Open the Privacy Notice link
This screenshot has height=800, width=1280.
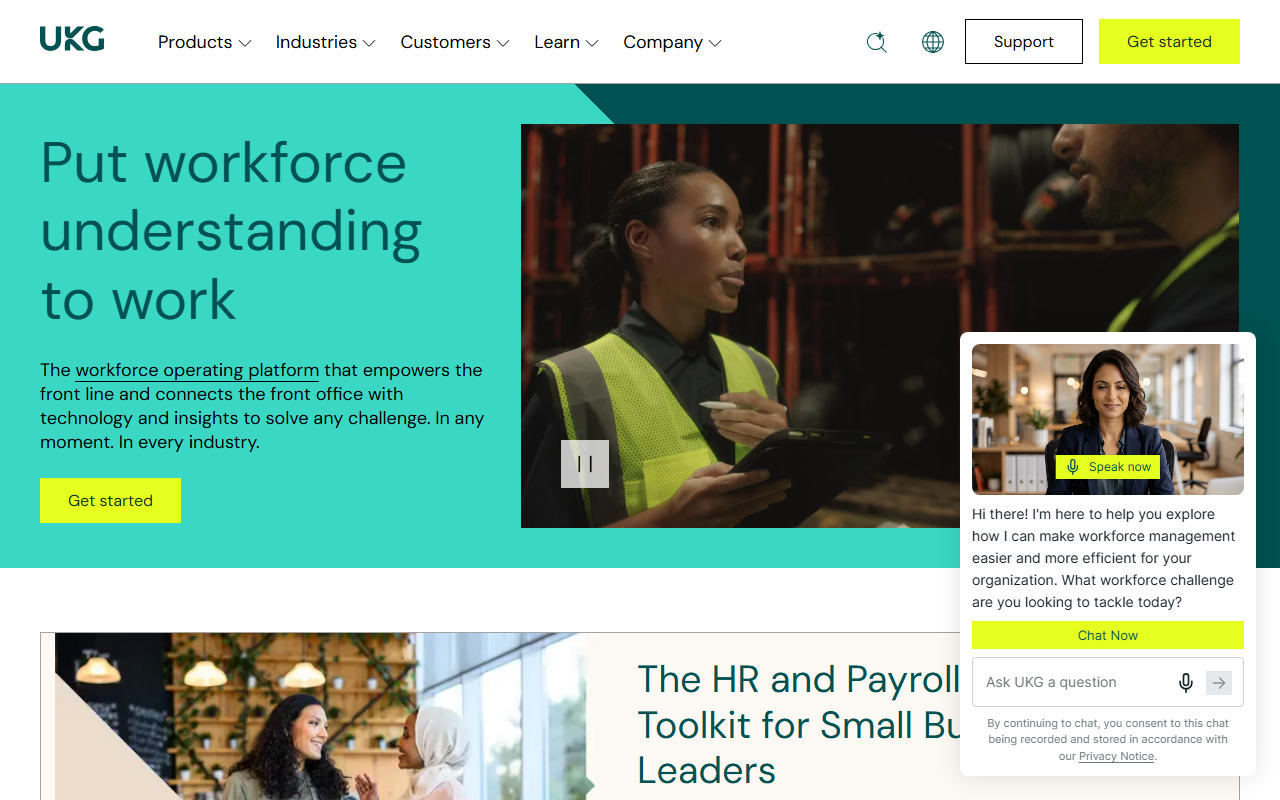pos(1117,756)
